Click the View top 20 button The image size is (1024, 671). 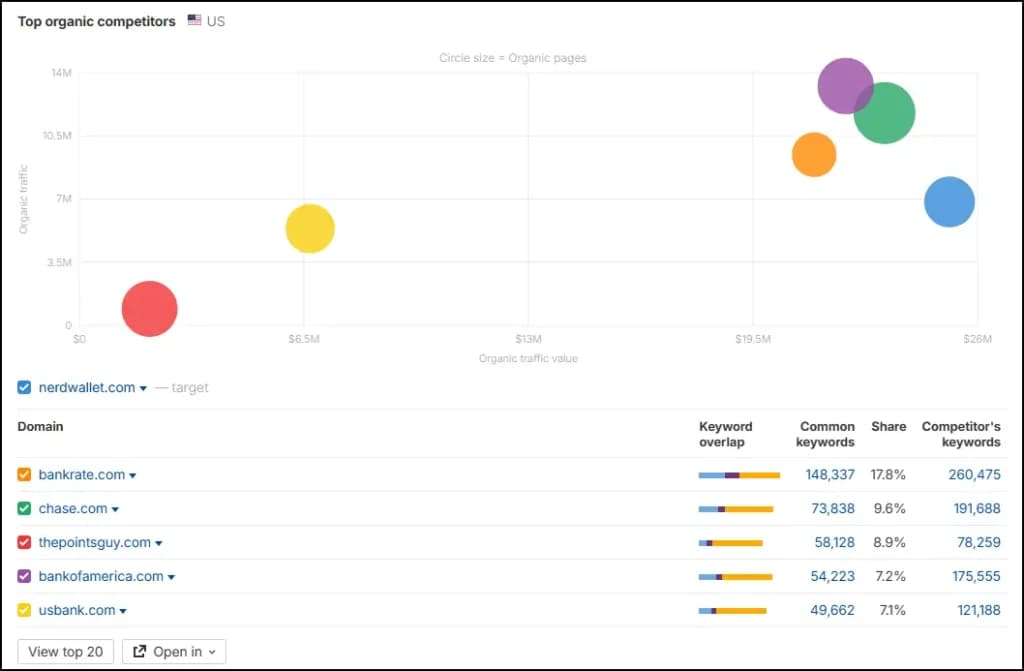click(65, 651)
